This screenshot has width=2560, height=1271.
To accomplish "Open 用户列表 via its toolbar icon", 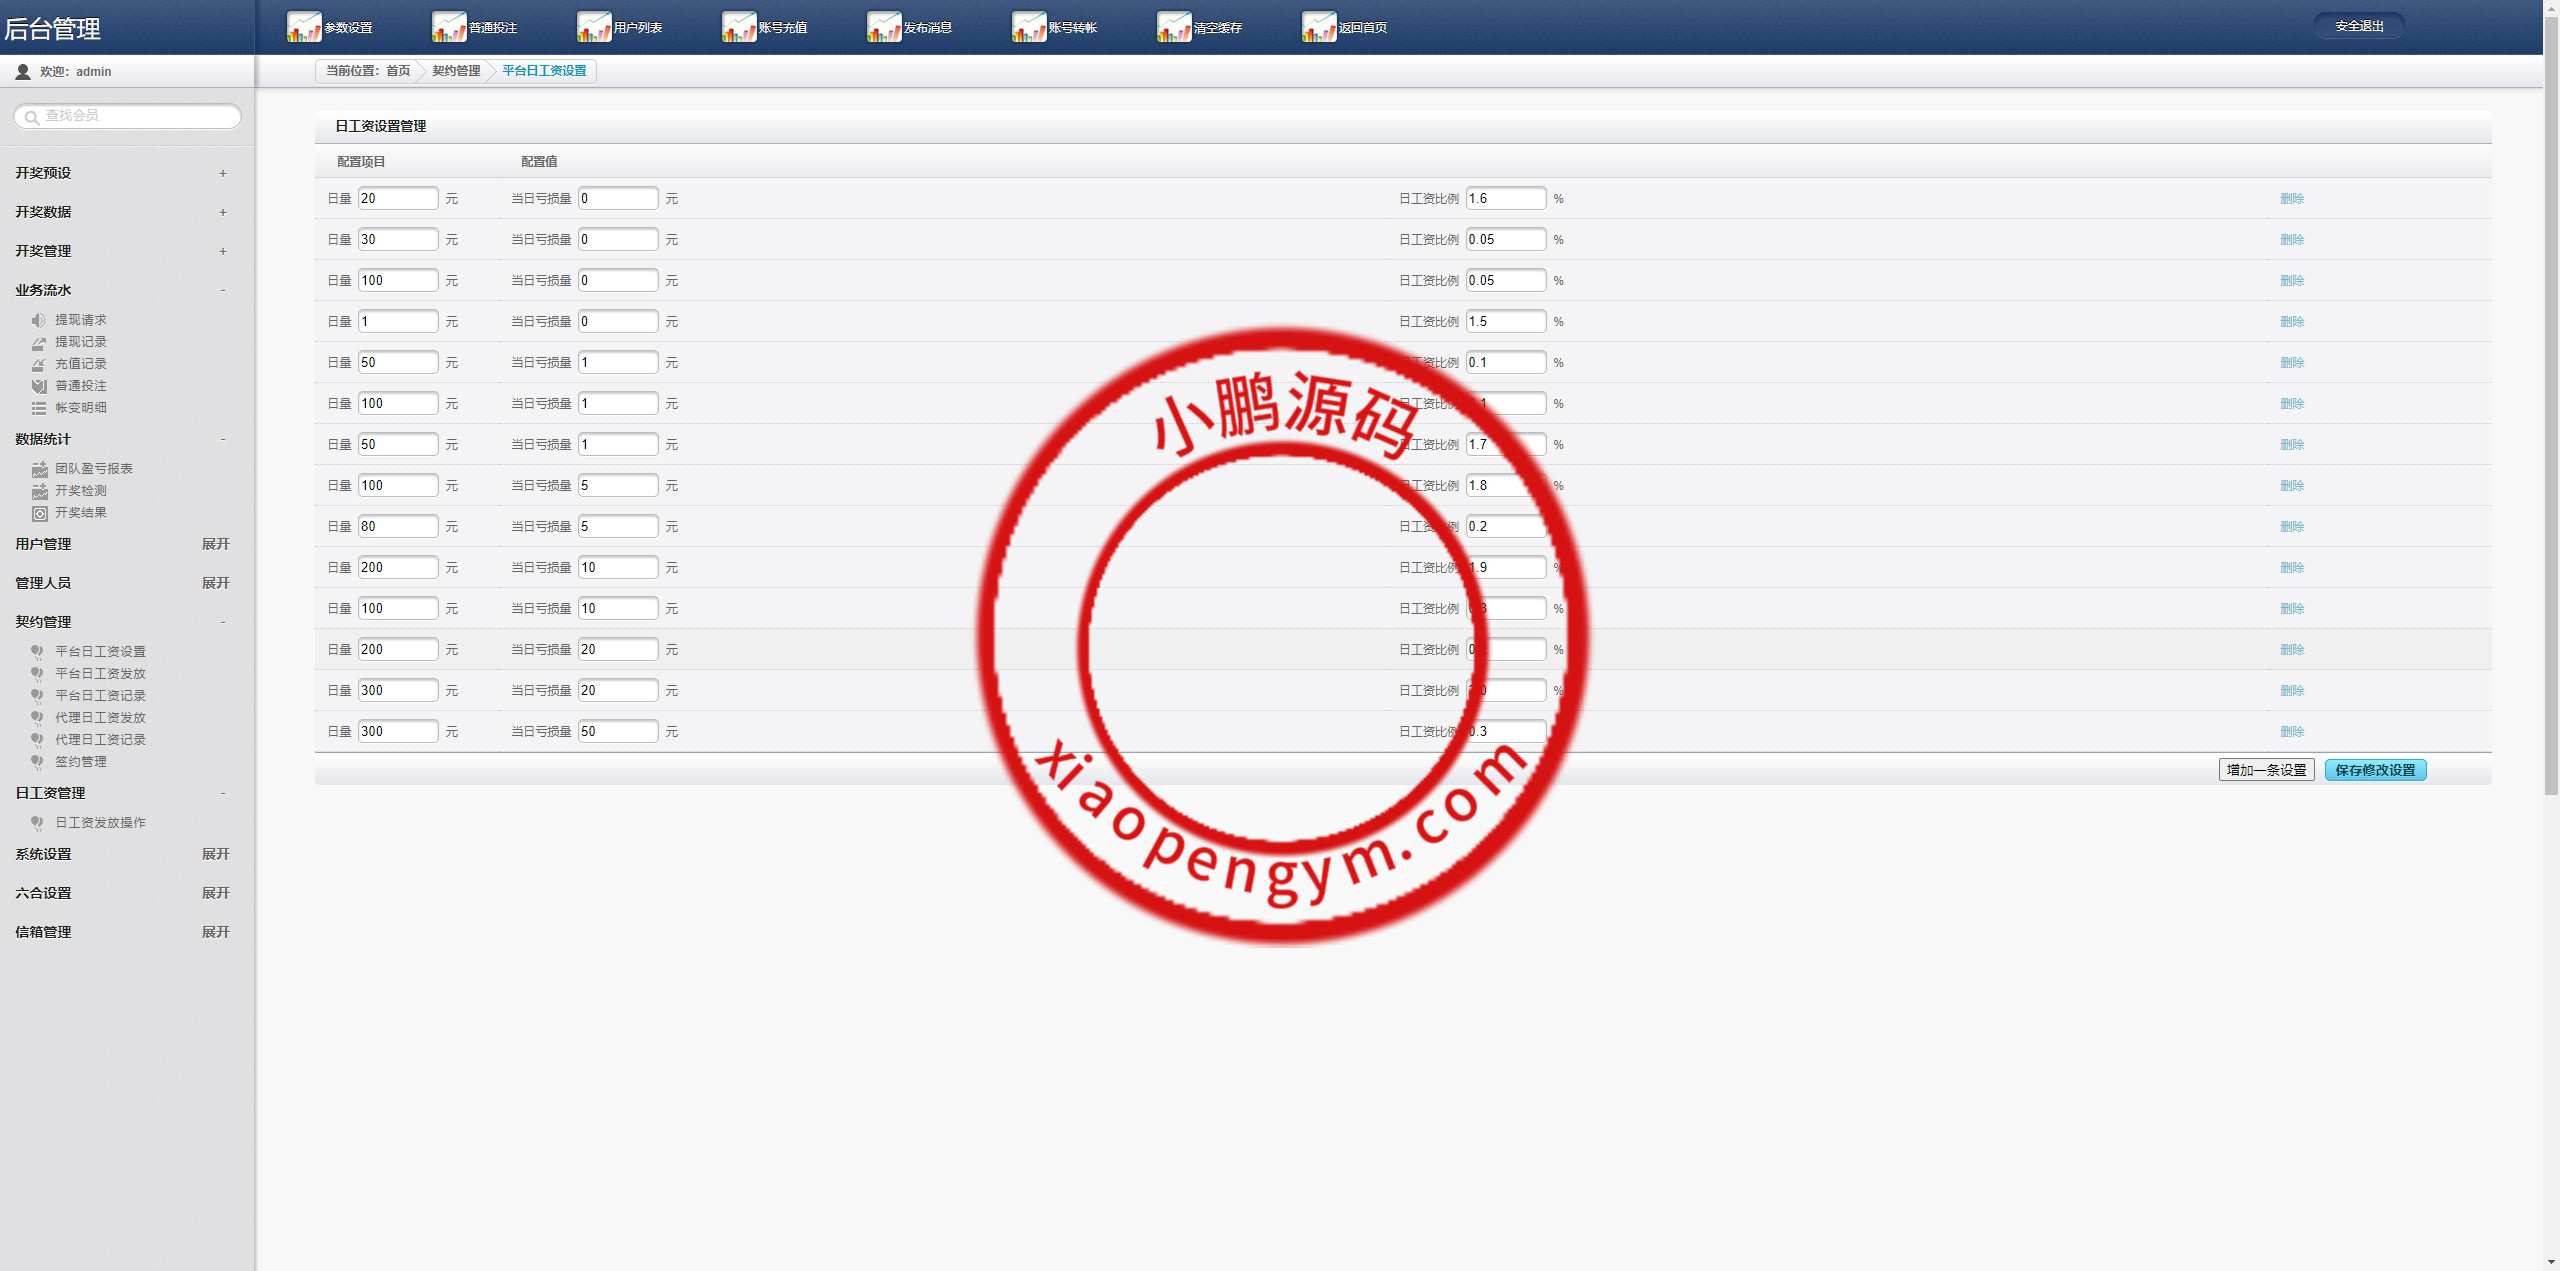I will [x=594, y=27].
